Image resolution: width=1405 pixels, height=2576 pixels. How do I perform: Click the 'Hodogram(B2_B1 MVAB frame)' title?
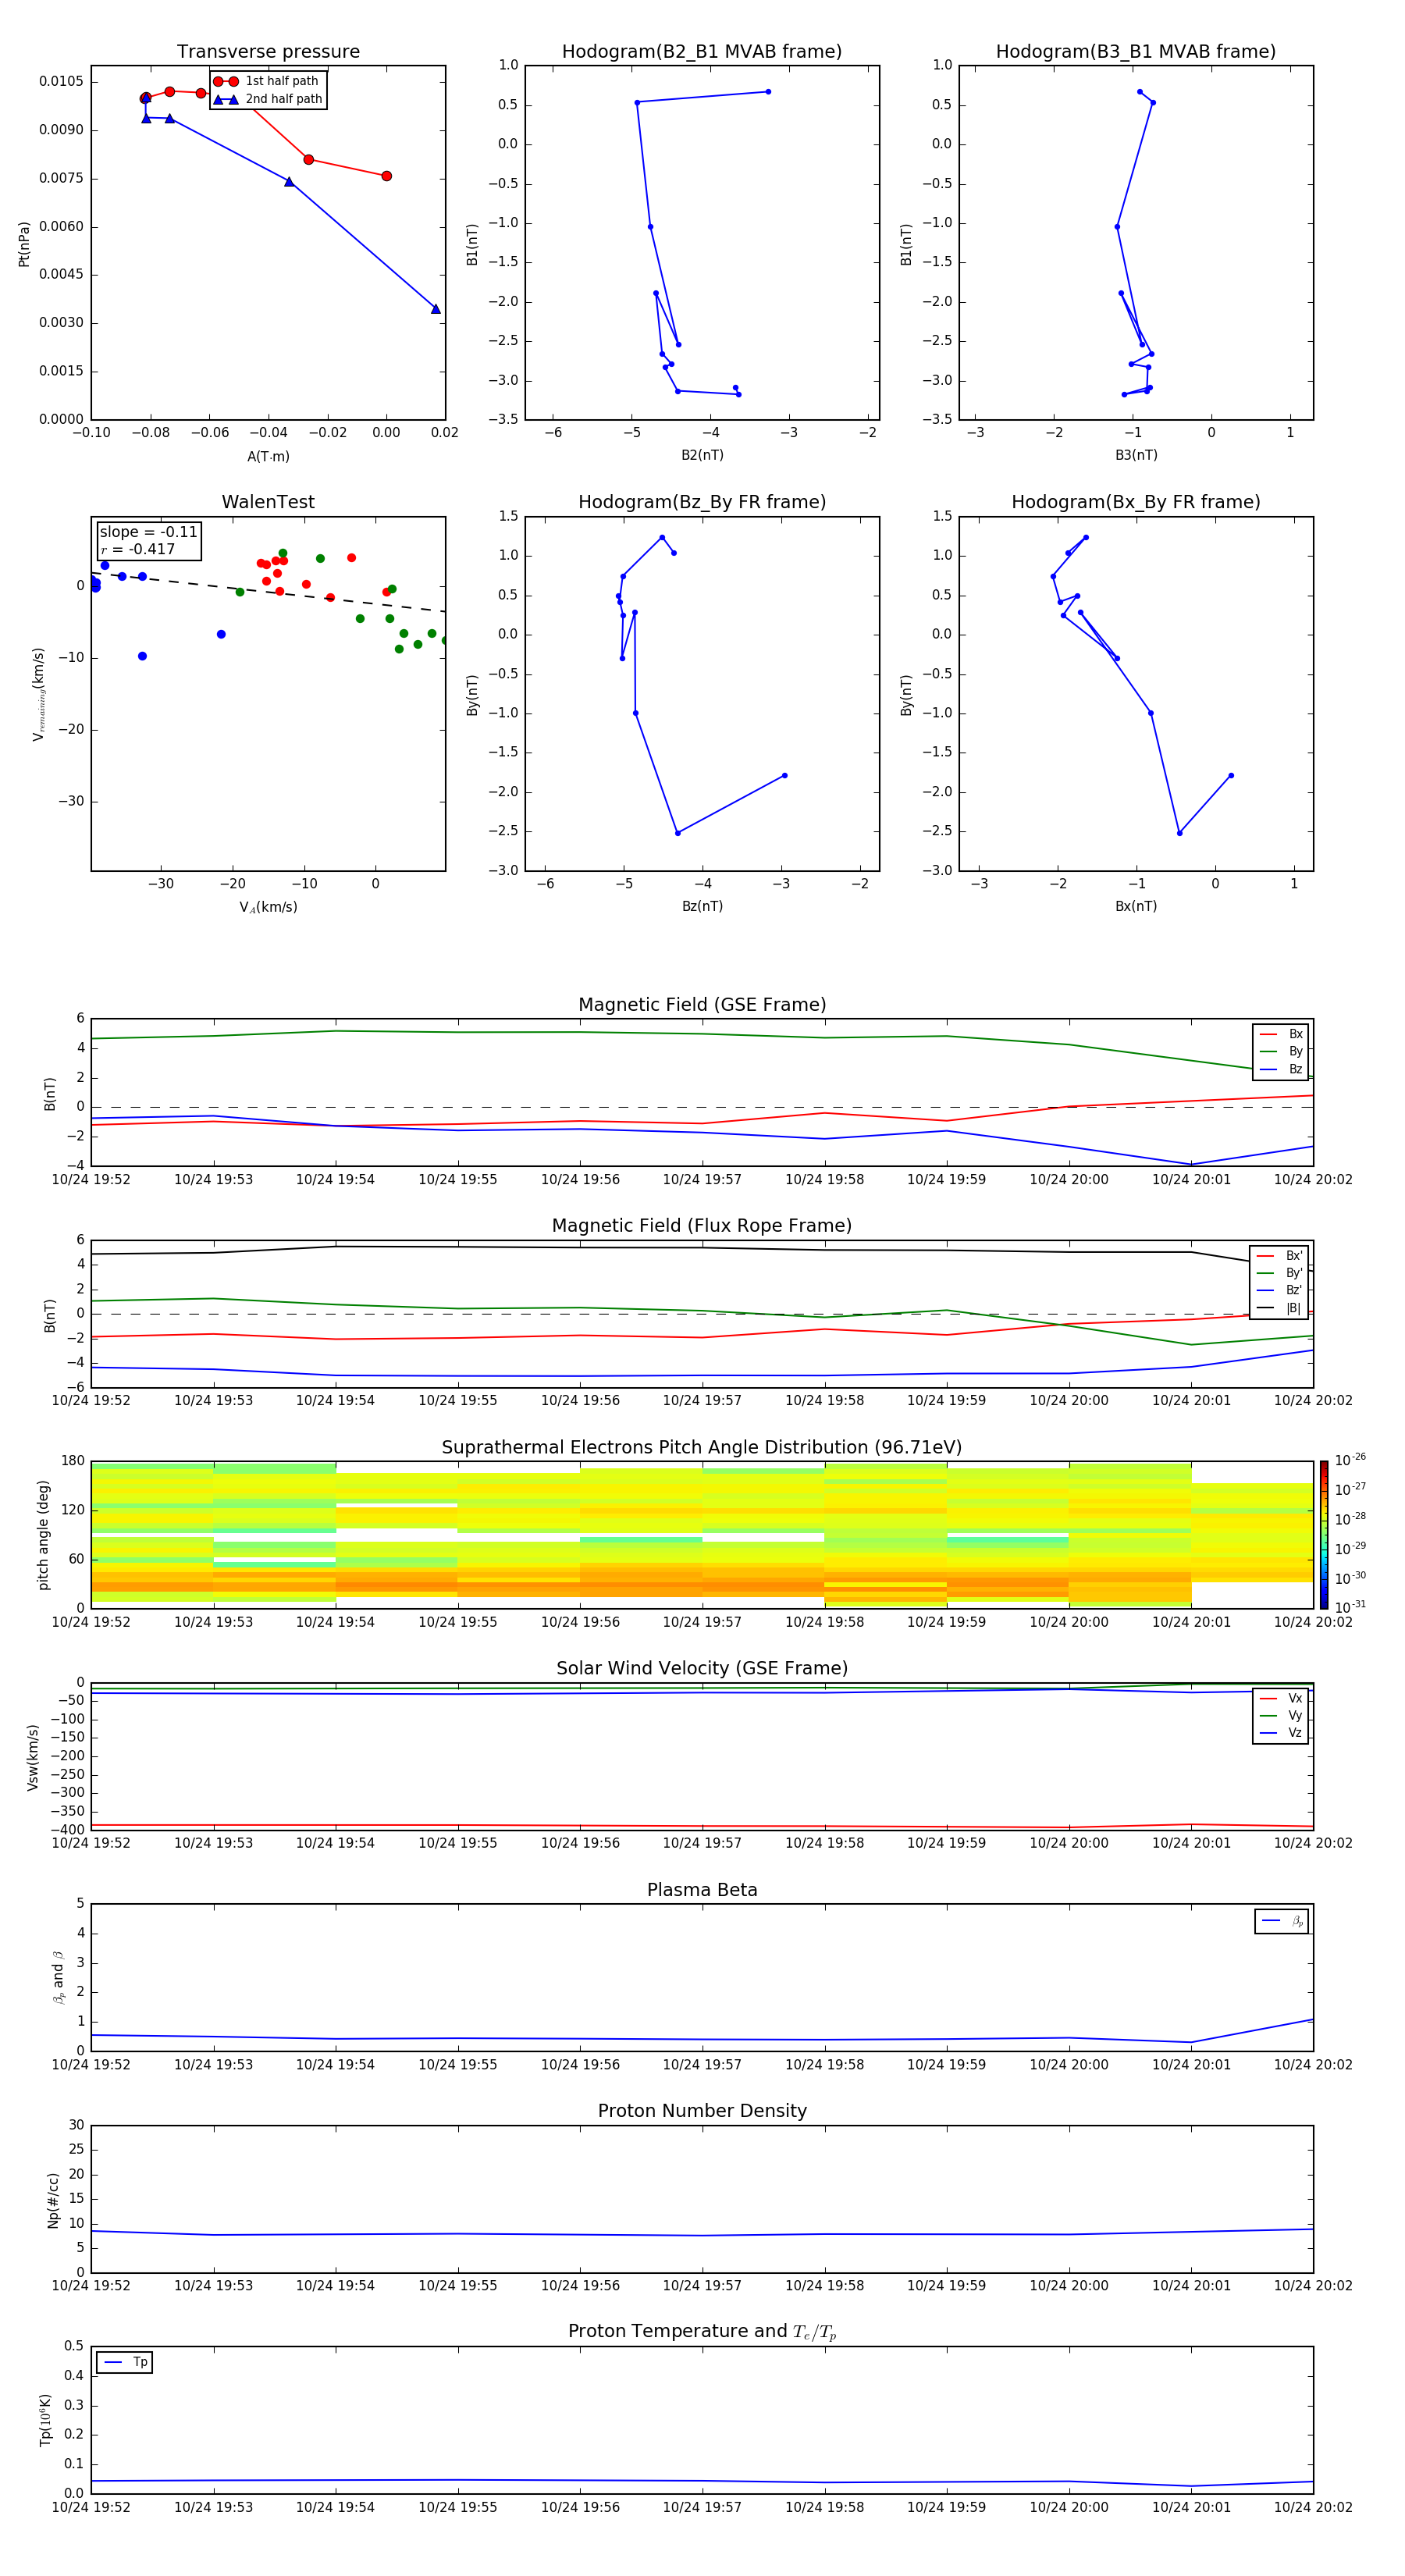(702, 52)
